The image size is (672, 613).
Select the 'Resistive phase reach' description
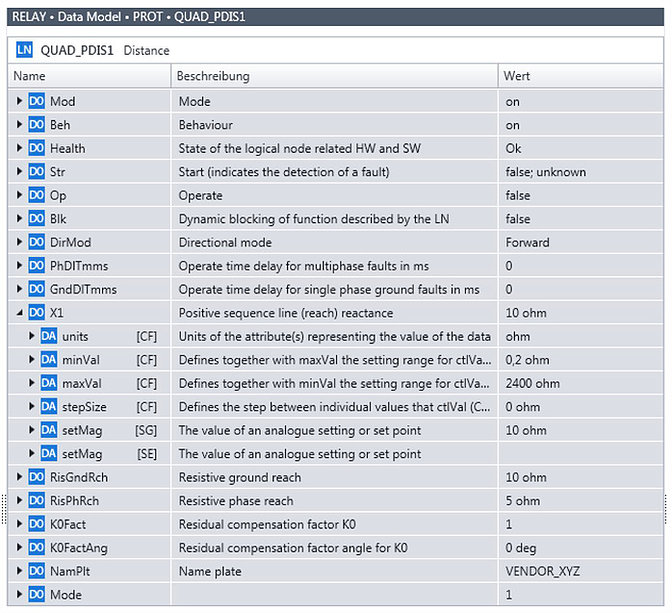tap(236, 501)
